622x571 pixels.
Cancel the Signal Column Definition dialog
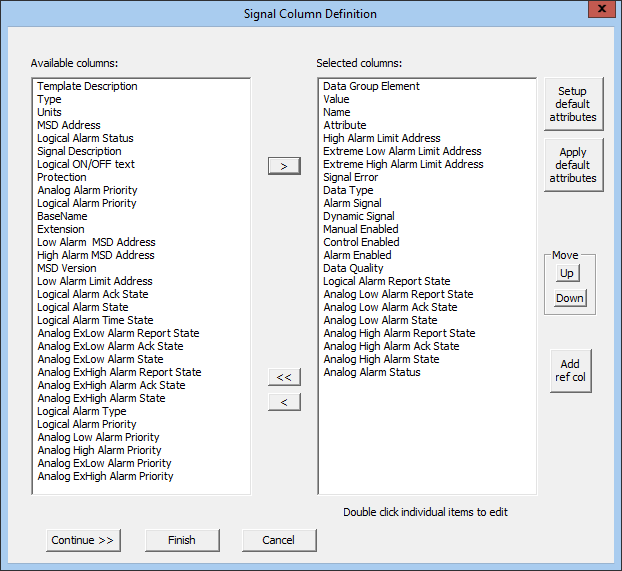[x=278, y=540]
